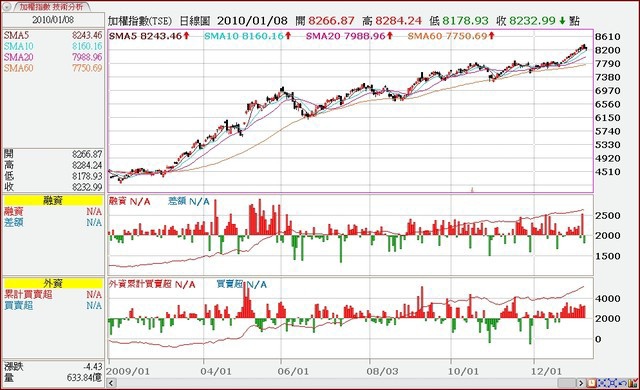Click the 差額 N/A row in left panel

click(53, 222)
